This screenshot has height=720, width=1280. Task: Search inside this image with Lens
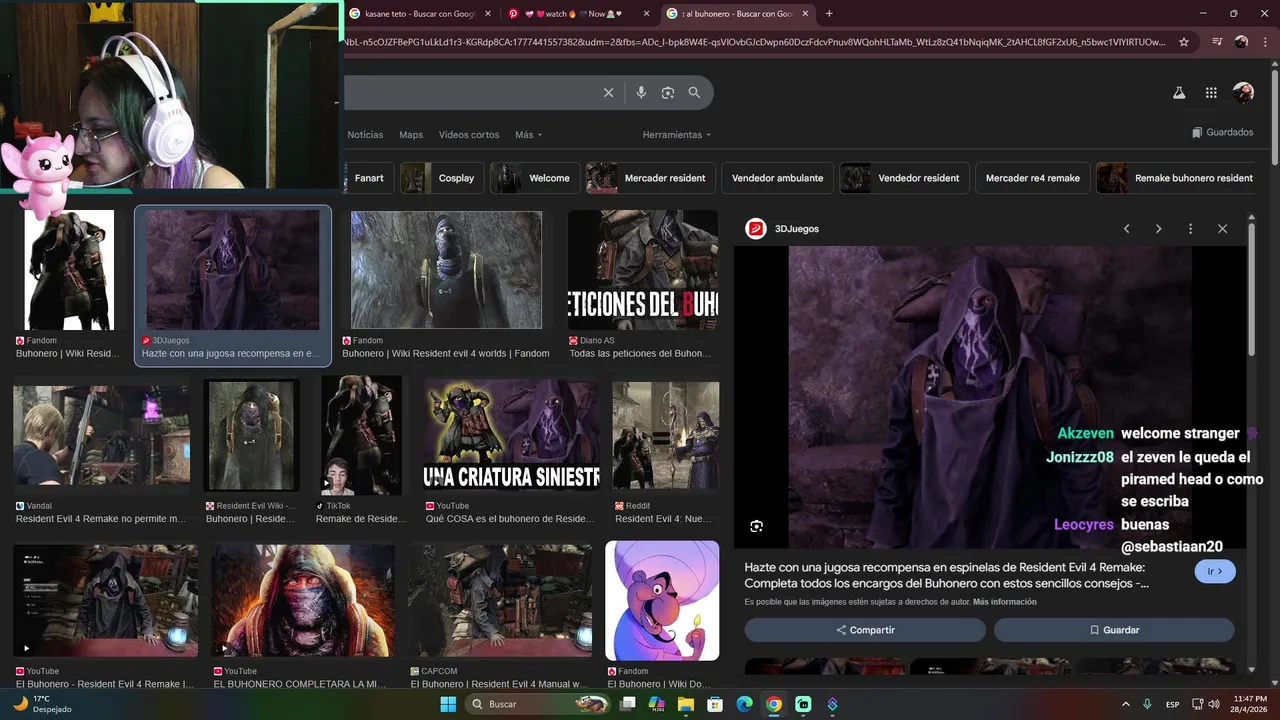tap(757, 526)
